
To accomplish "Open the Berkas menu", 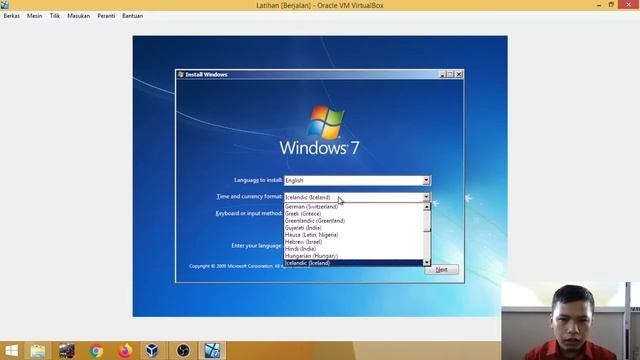I will click(11, 16).
